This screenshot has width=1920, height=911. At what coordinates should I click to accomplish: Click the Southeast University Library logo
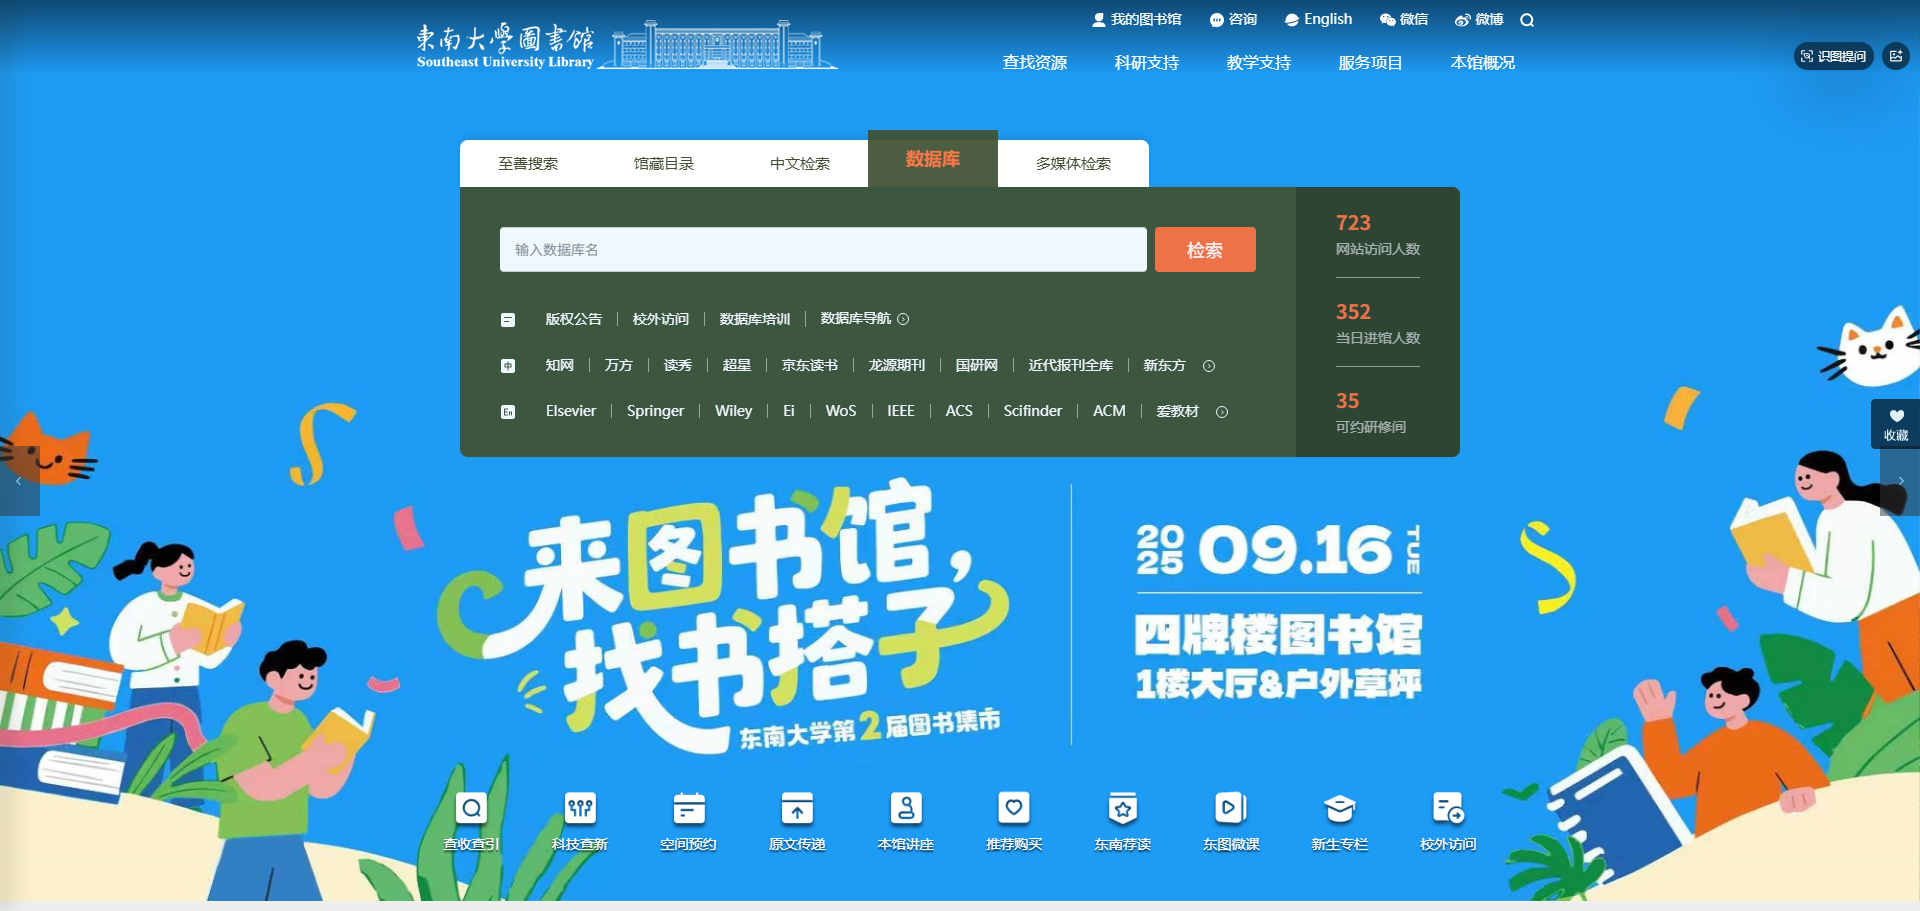click(x=626, y=45)
